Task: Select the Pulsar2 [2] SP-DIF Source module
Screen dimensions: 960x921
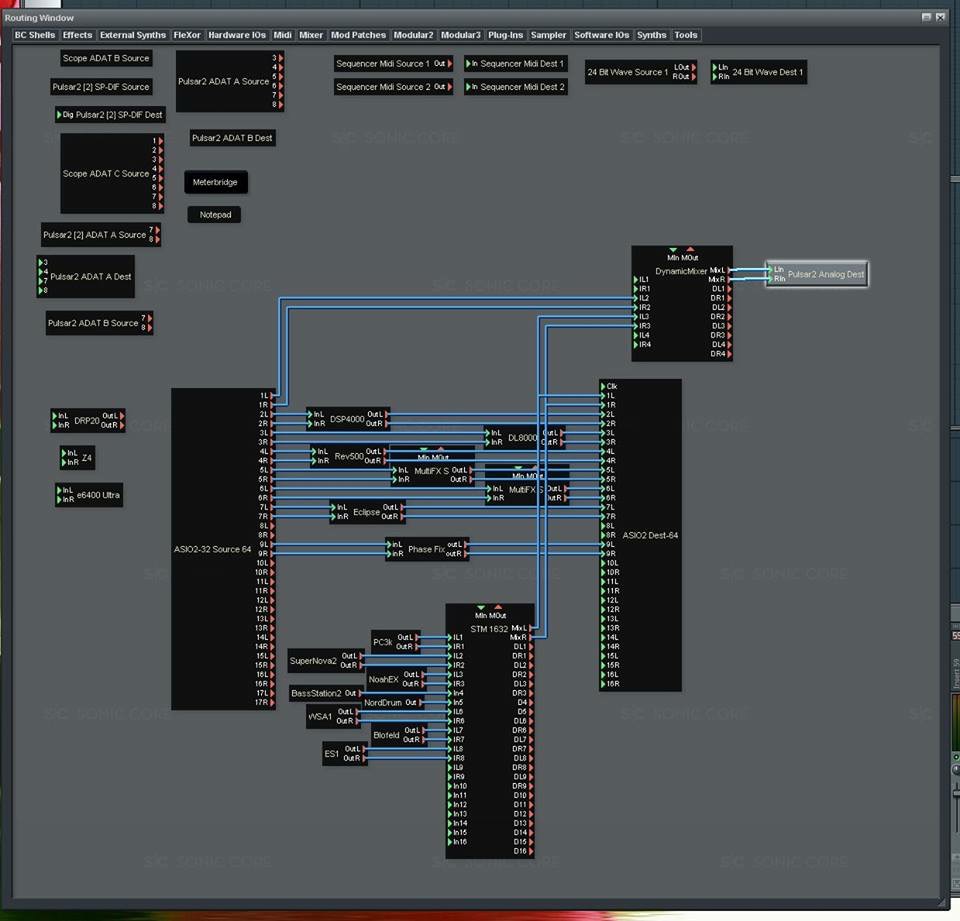Action: pyautogui.click(x=101, y=87)
